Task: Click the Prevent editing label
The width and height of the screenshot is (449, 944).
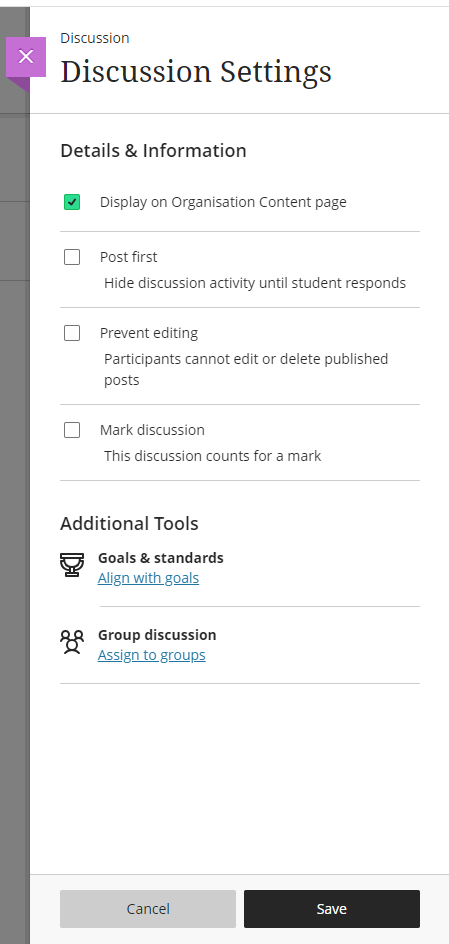Action: [149, 333]
